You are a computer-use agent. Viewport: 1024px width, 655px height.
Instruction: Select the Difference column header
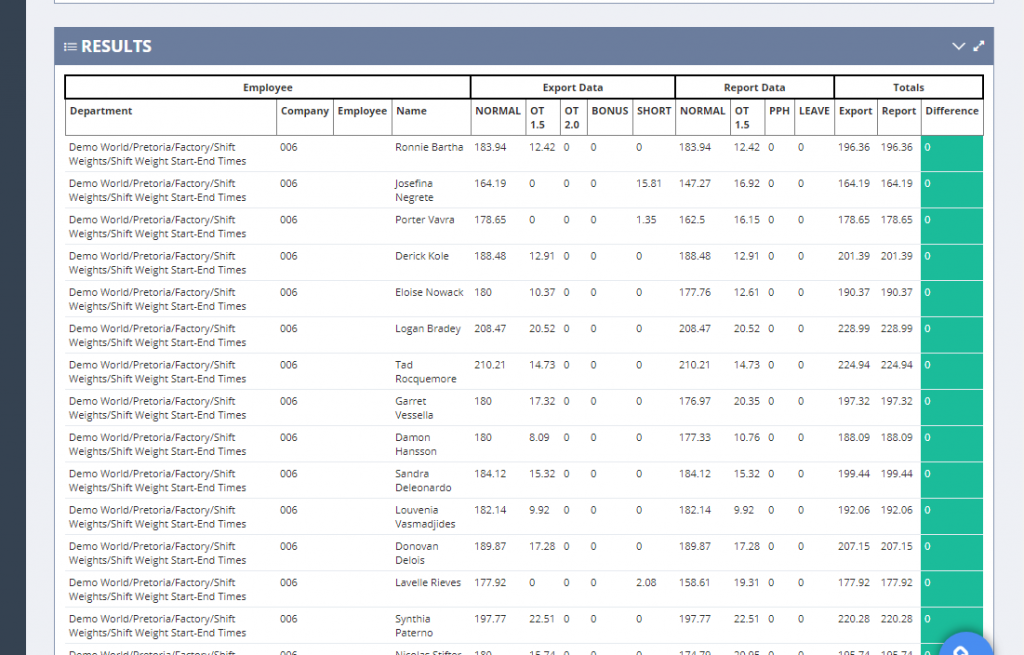[951, 111]
